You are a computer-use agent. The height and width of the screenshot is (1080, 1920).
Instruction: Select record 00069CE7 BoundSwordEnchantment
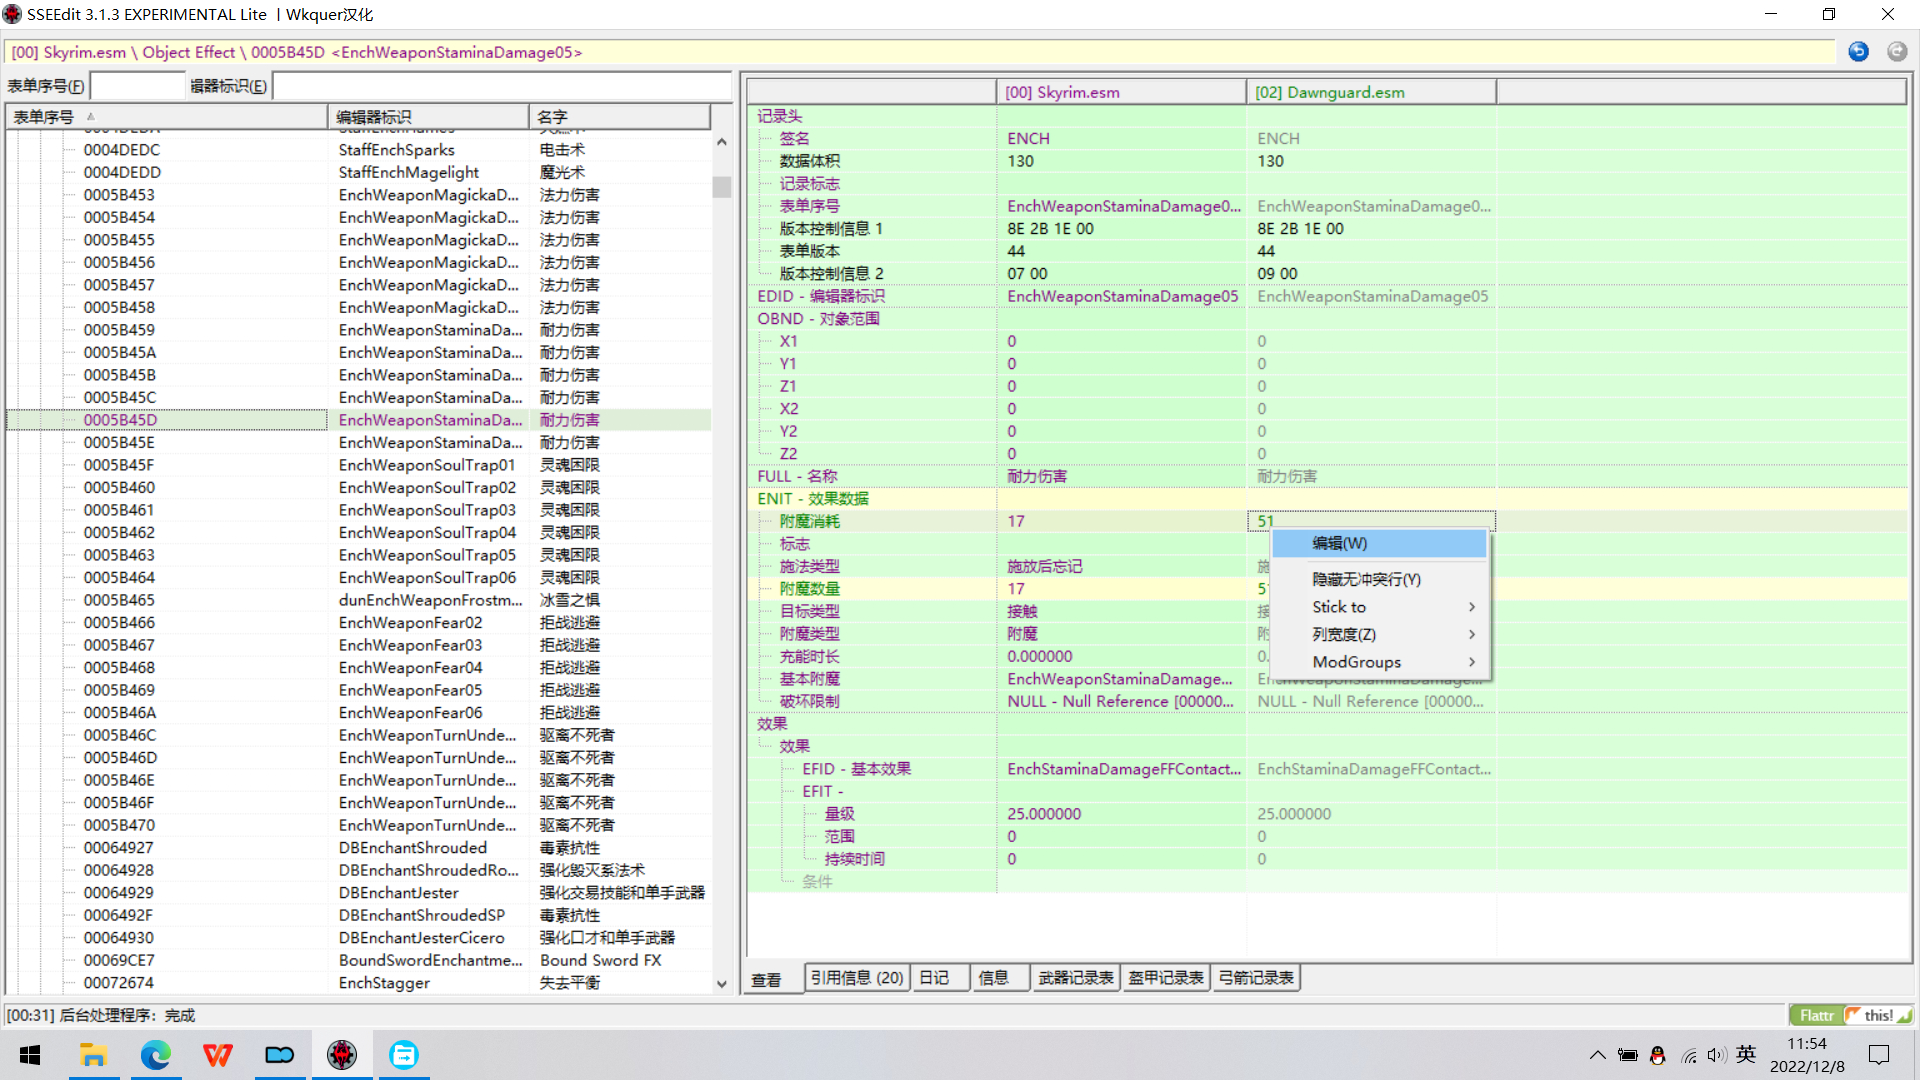359,960
